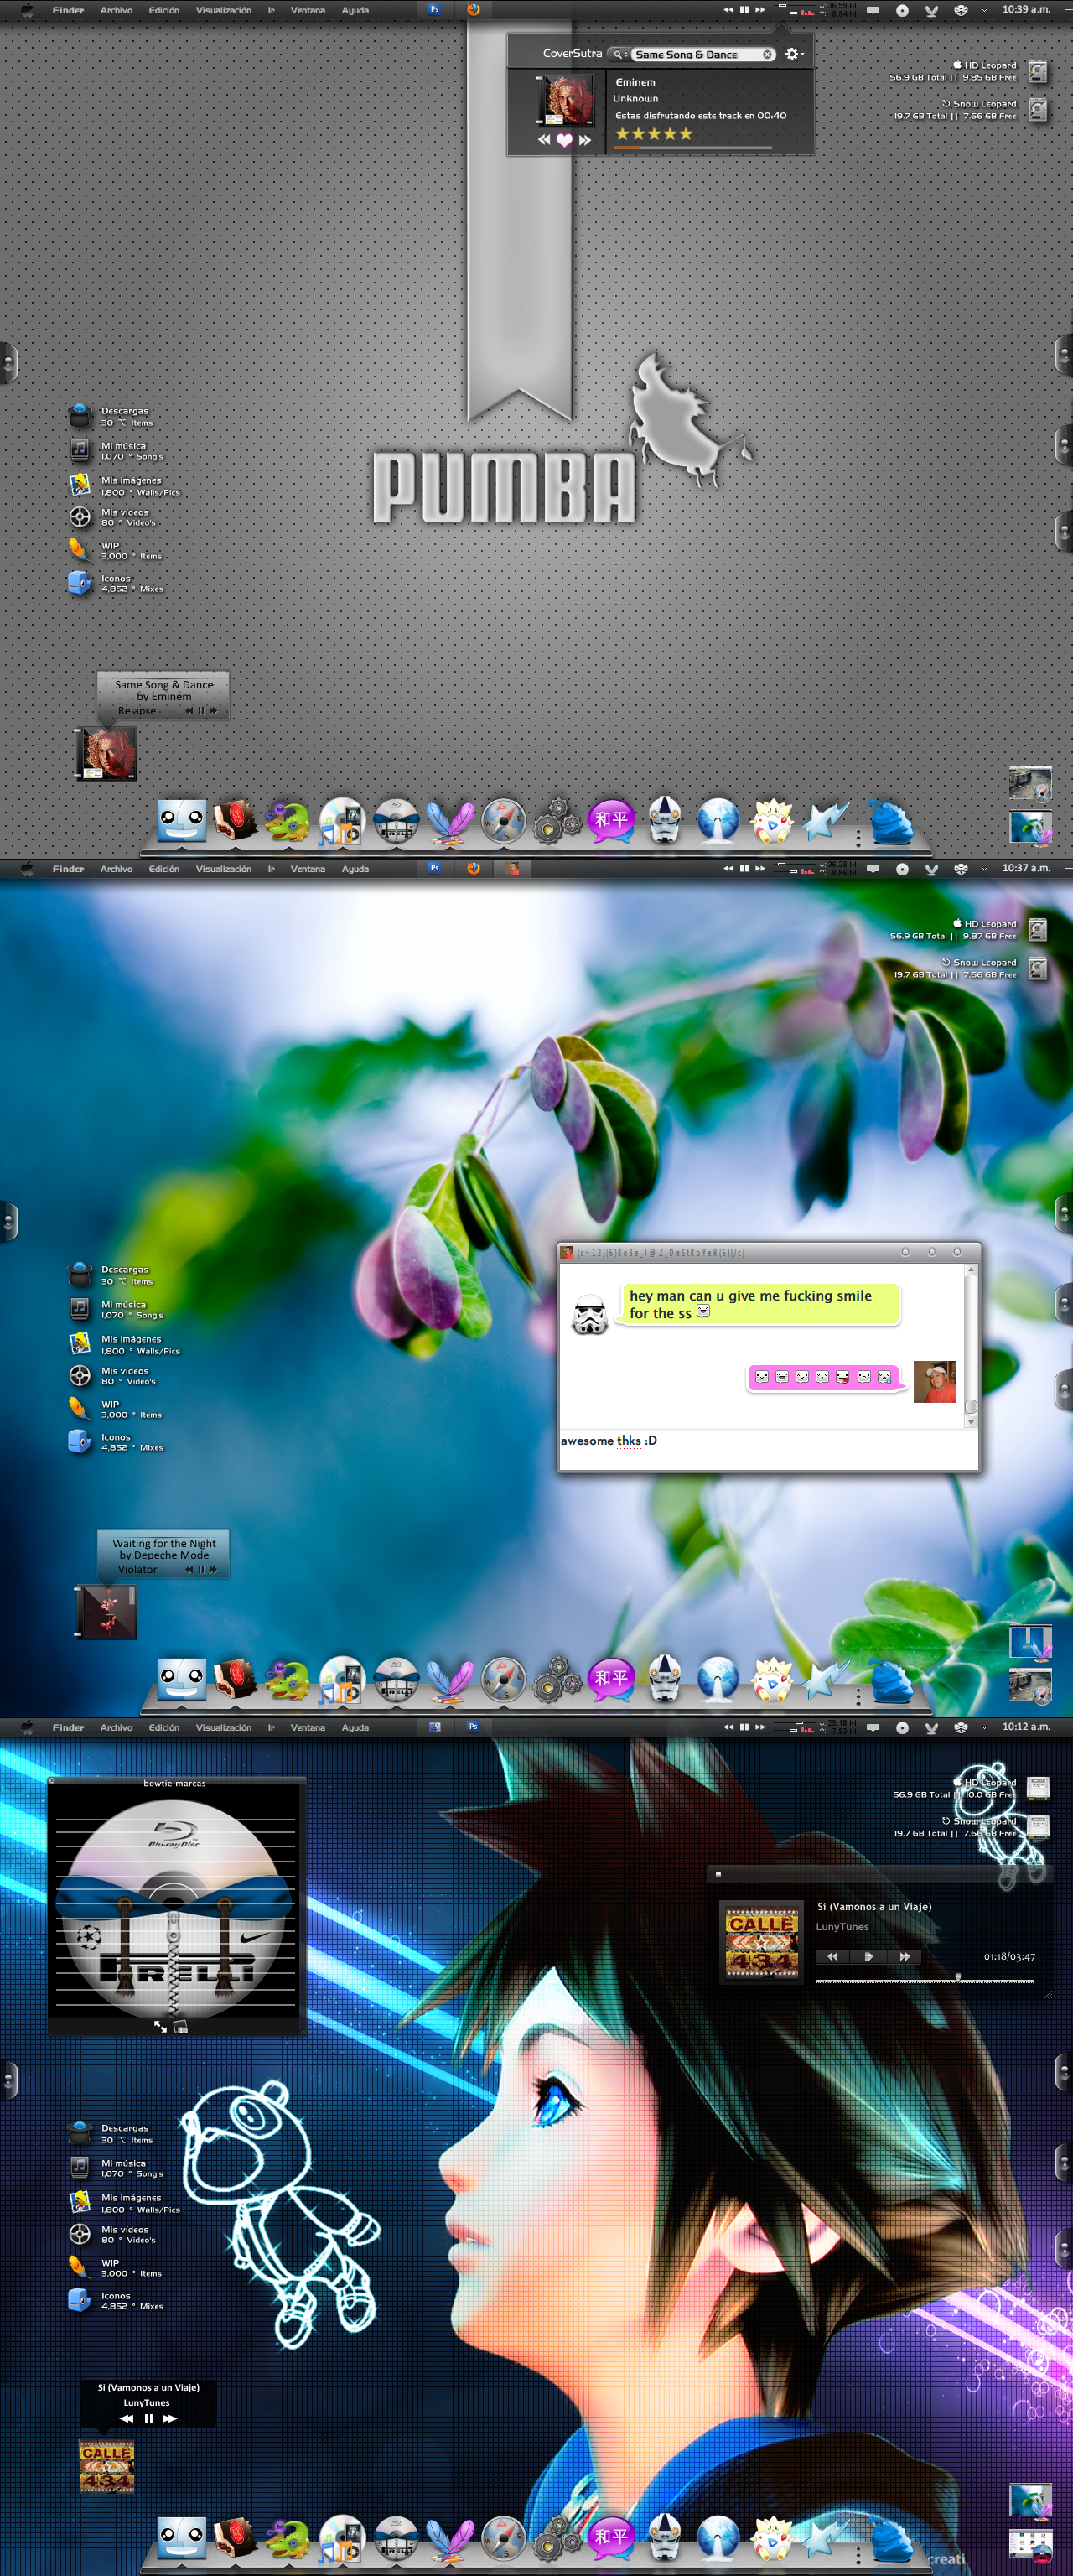Toggle the pause control in the 10:39 menu bar
Screen dimensions: 1073x2576
coord(744,10)
